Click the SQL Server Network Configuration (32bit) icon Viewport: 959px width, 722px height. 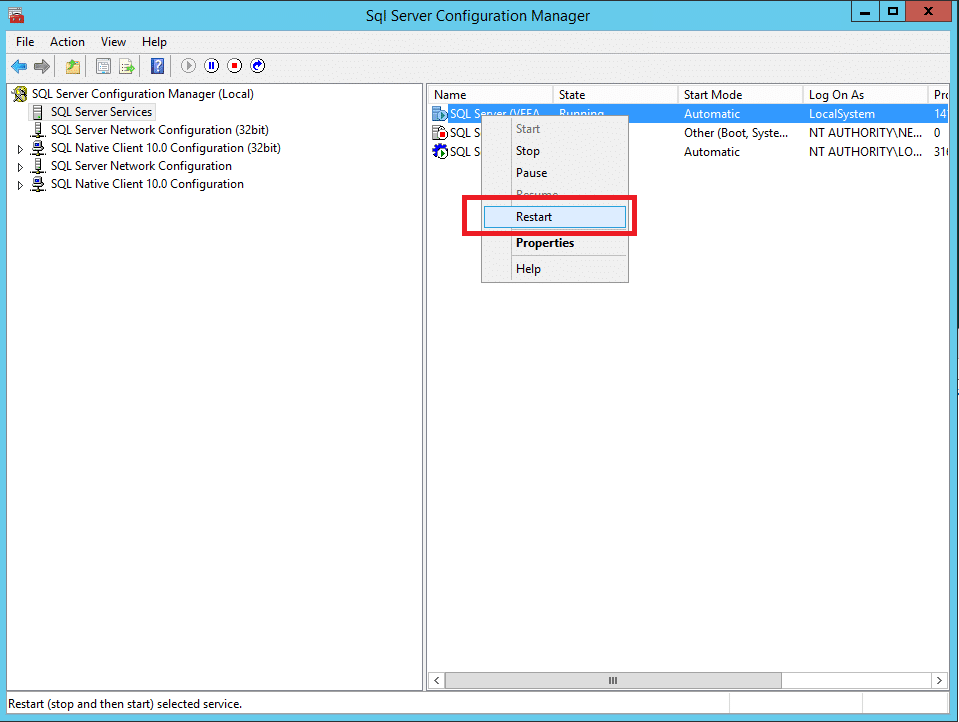38,130
